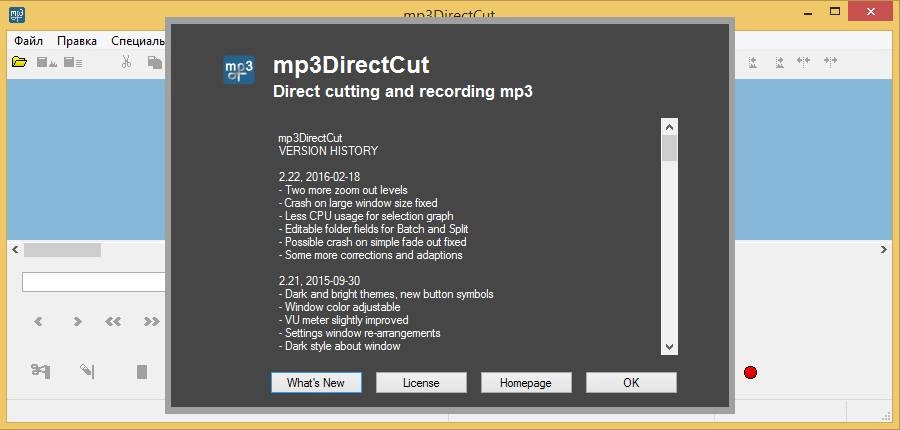The image size is (900, 430).
Task: Click the 'VU meter slightly improved' line
Action: [x=344, y=320]
